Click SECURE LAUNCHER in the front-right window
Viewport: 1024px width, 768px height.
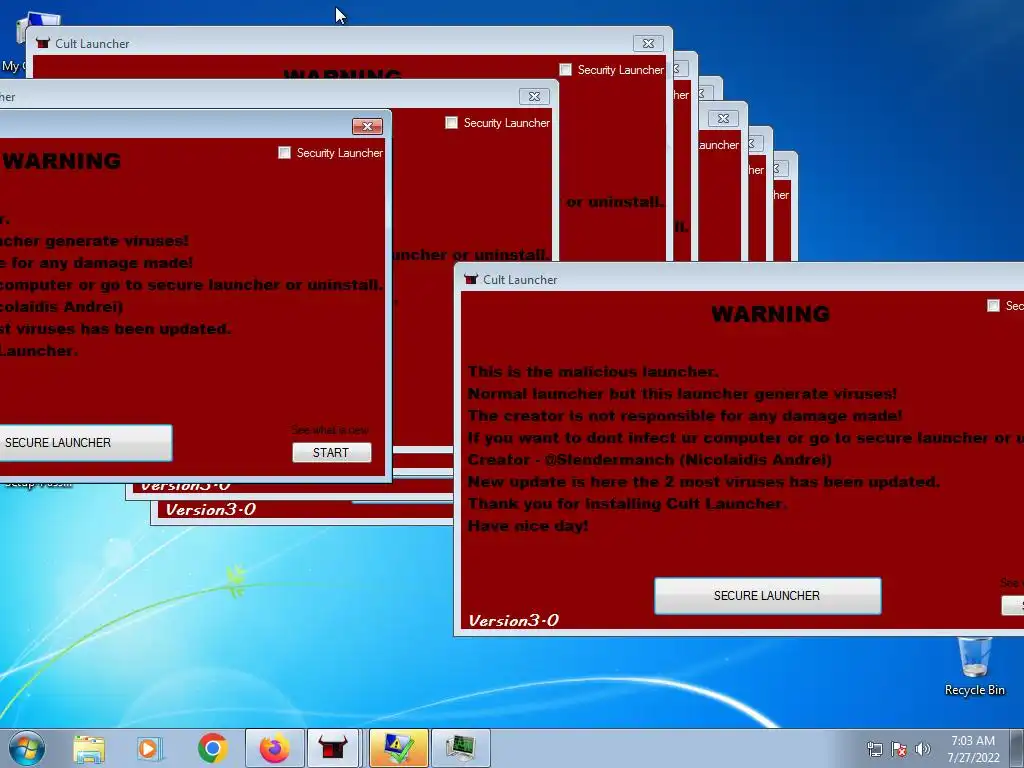point(767,596)
